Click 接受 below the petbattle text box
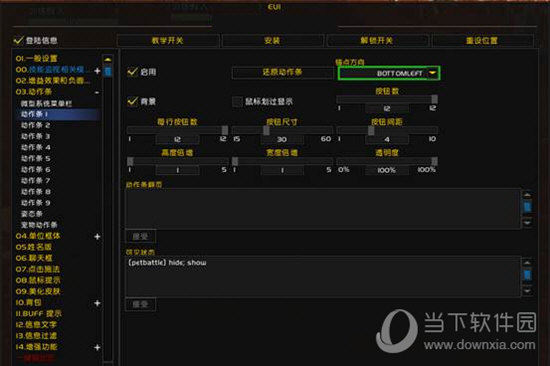Viewport: 550px width, 366px height. [140, 304]
